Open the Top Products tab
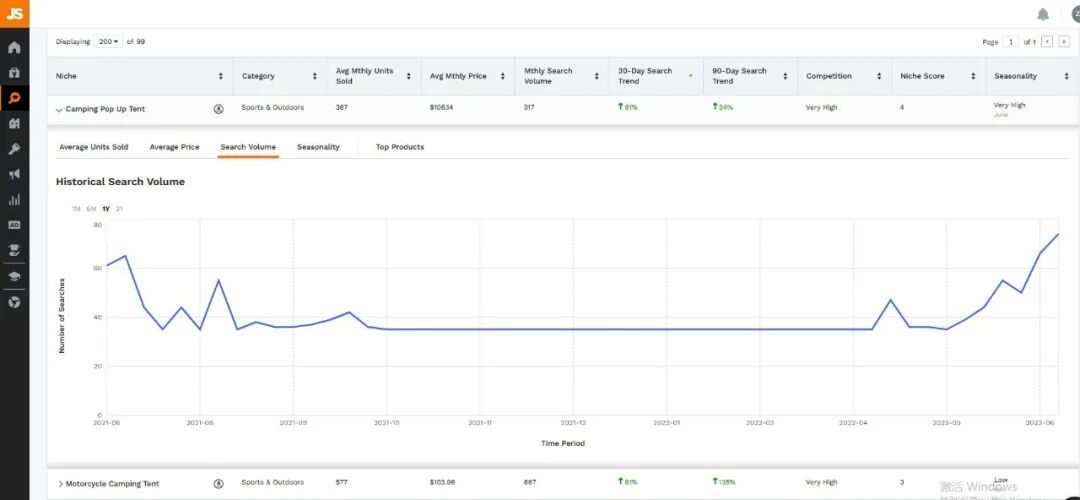Viewport: 1080px width, 500px height. (x=399, y=147)
